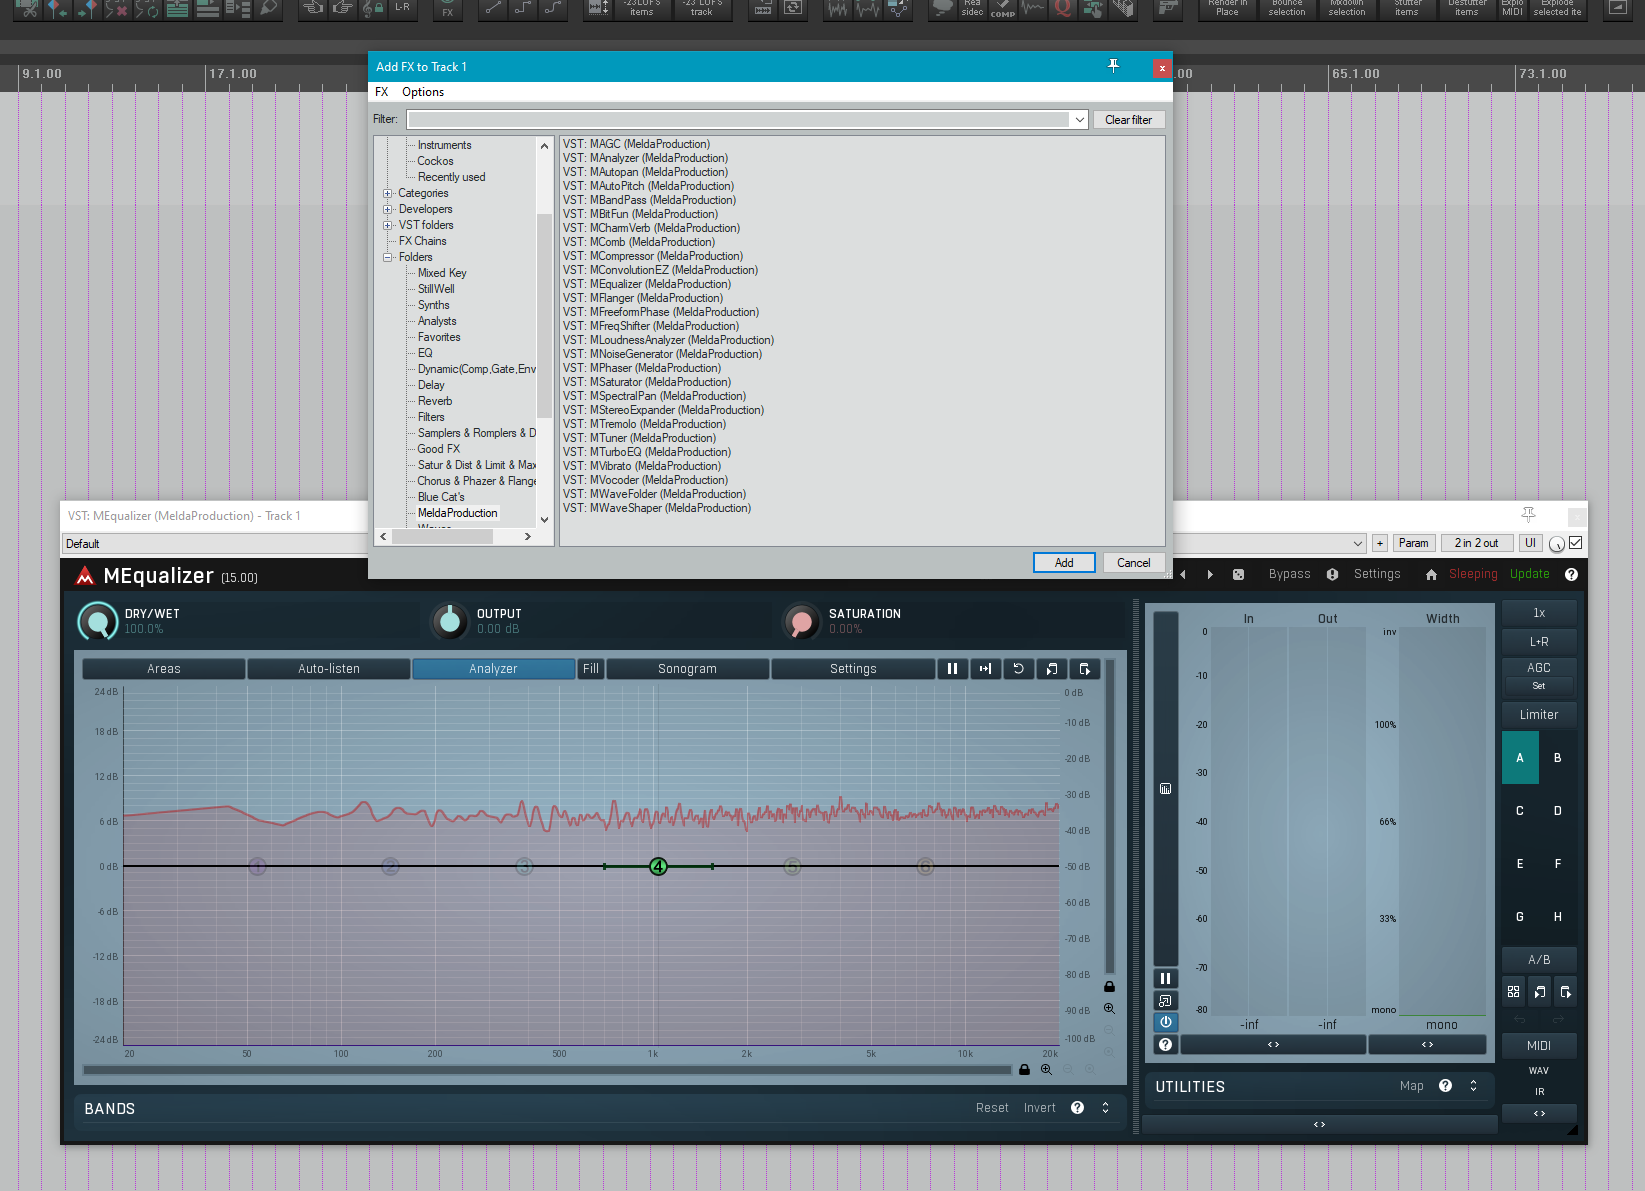Image resolution: width=1645 pixels, height=1191 pixels.
Task: Click the FX button in the top toolbar
Action: point(447,9)
